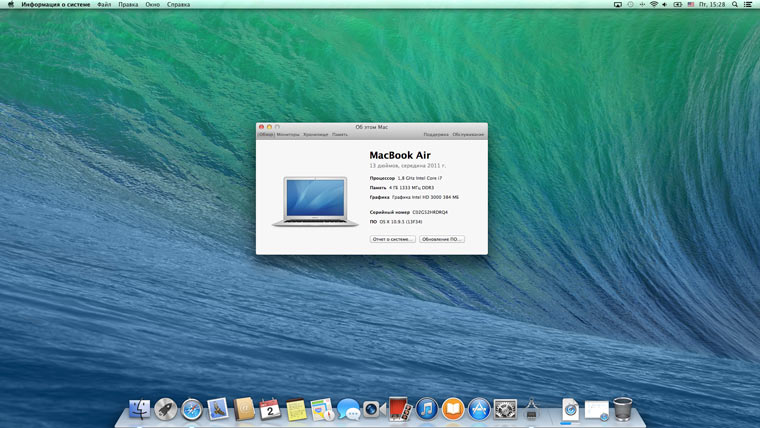Open Contacts address book in Dock
The image size is (760, 428).
point(244,409)
